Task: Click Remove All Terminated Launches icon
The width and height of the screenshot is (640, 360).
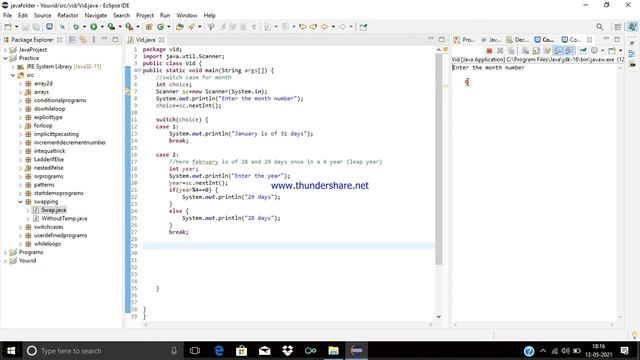Action: tap(511, 51)
